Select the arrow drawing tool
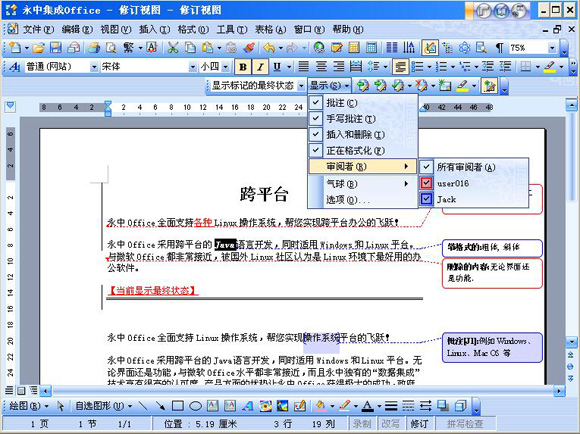Viewport: 580px width, 434px height. click(x=160, y=406)
